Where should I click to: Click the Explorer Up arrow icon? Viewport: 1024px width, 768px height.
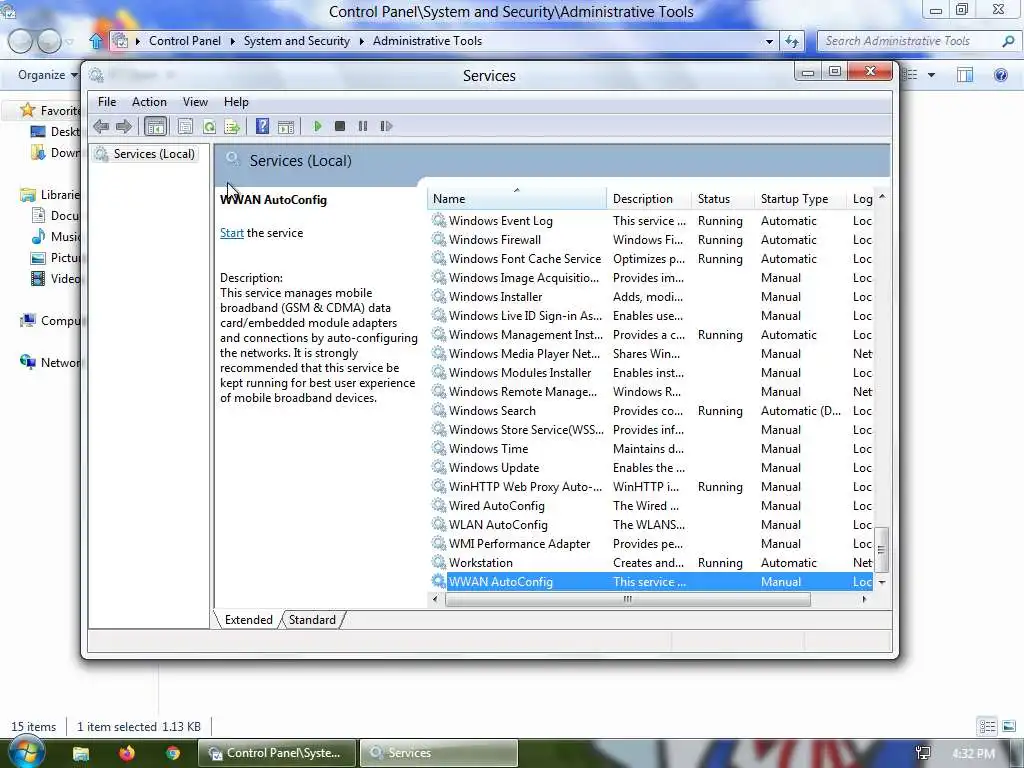point(96,41)
